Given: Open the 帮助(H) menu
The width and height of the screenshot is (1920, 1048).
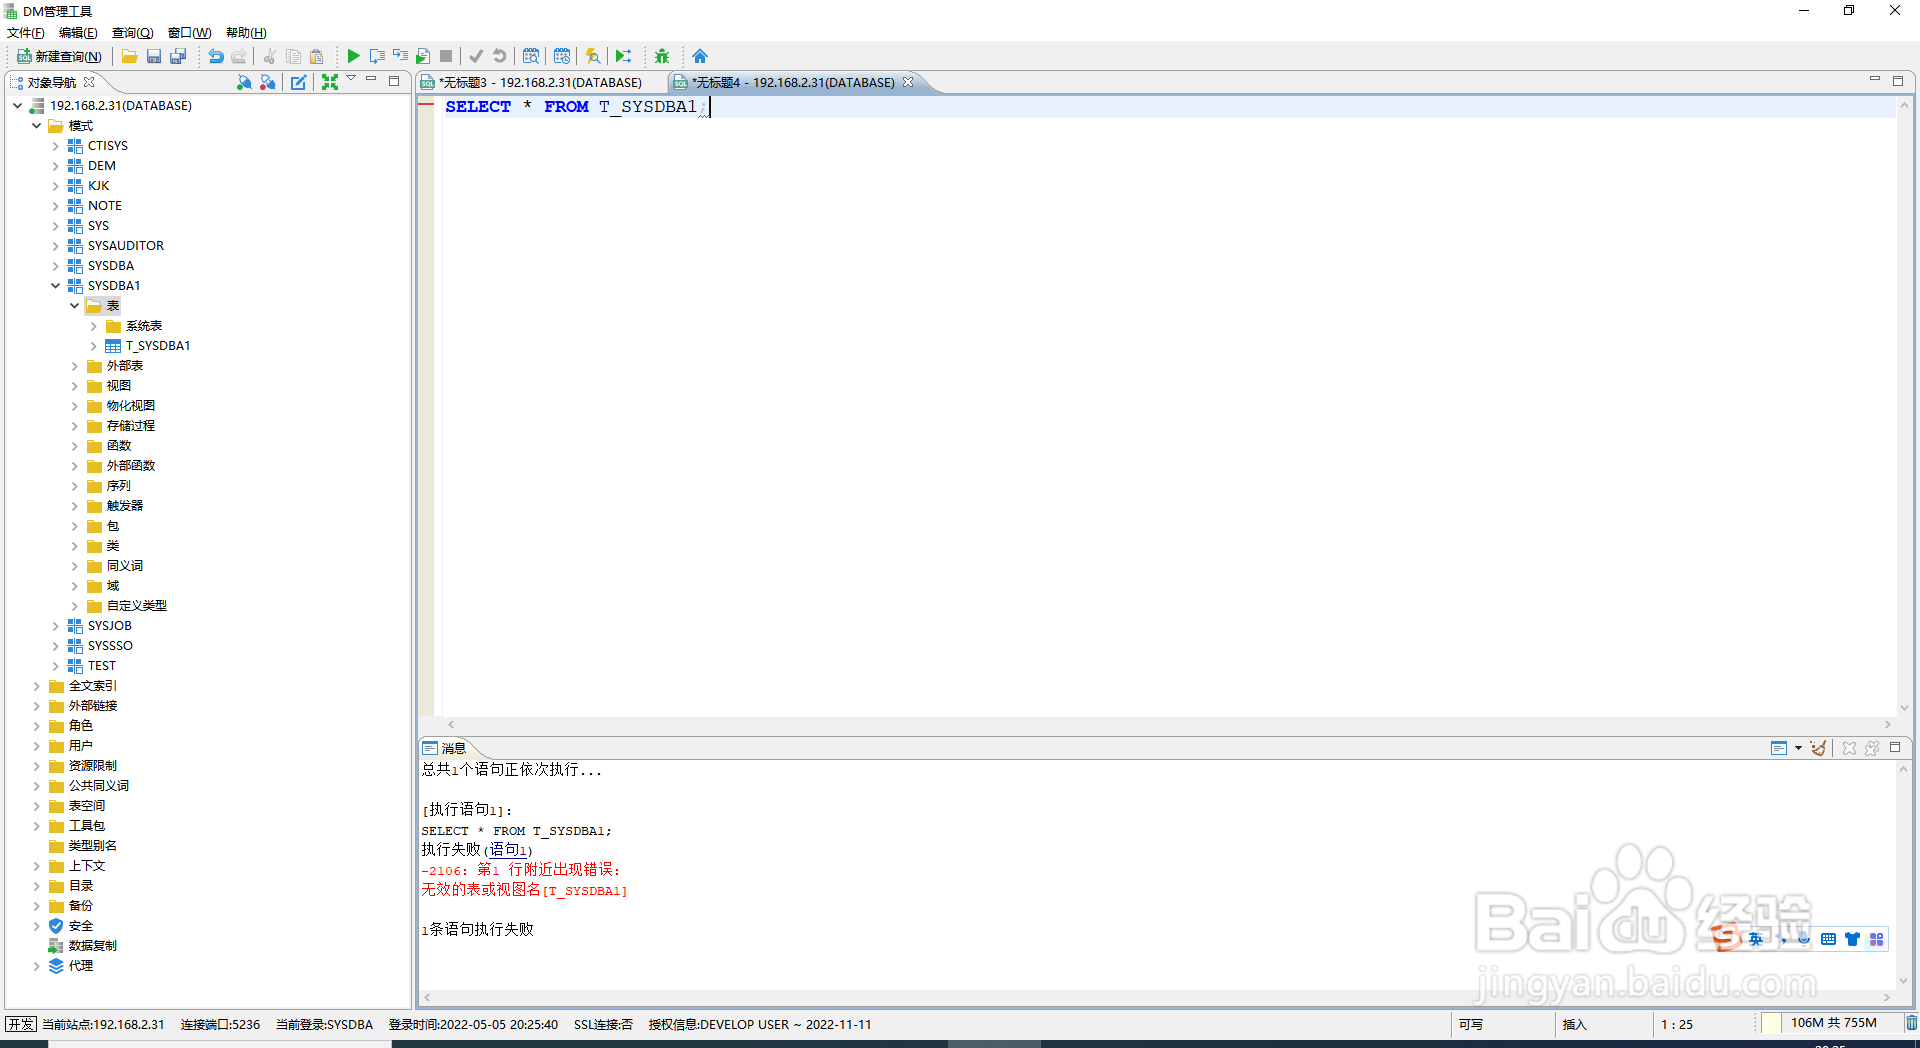Looking at the screenshot, I should (246, 33).
